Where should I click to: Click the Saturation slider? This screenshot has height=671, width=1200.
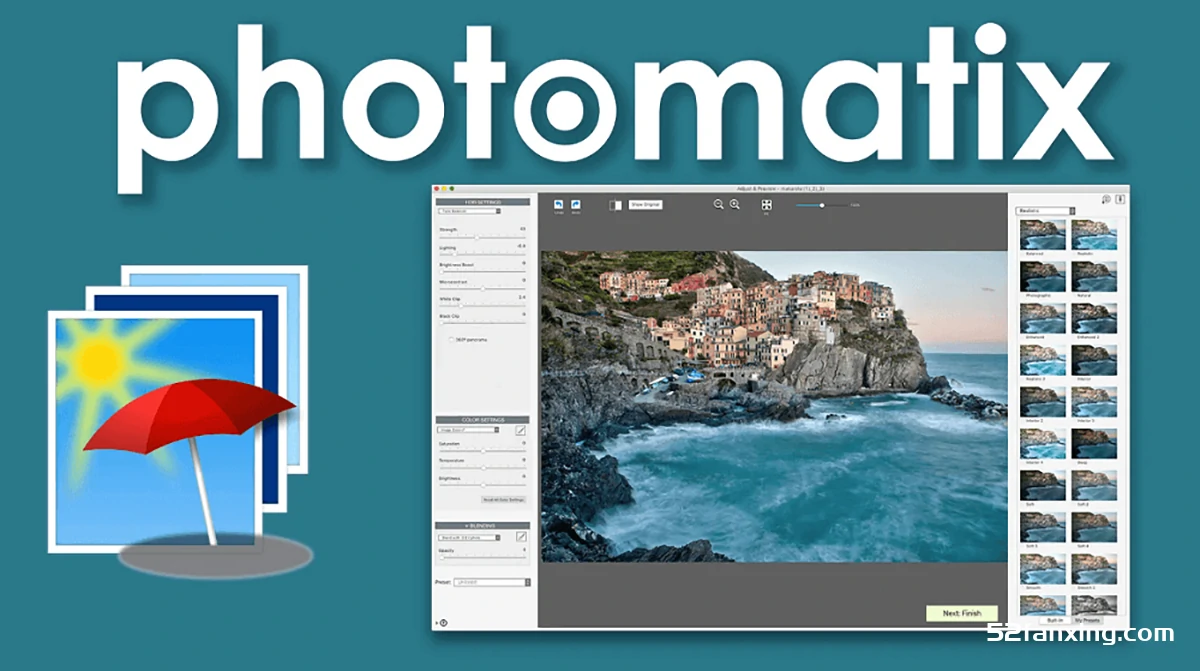click(482, 451)
